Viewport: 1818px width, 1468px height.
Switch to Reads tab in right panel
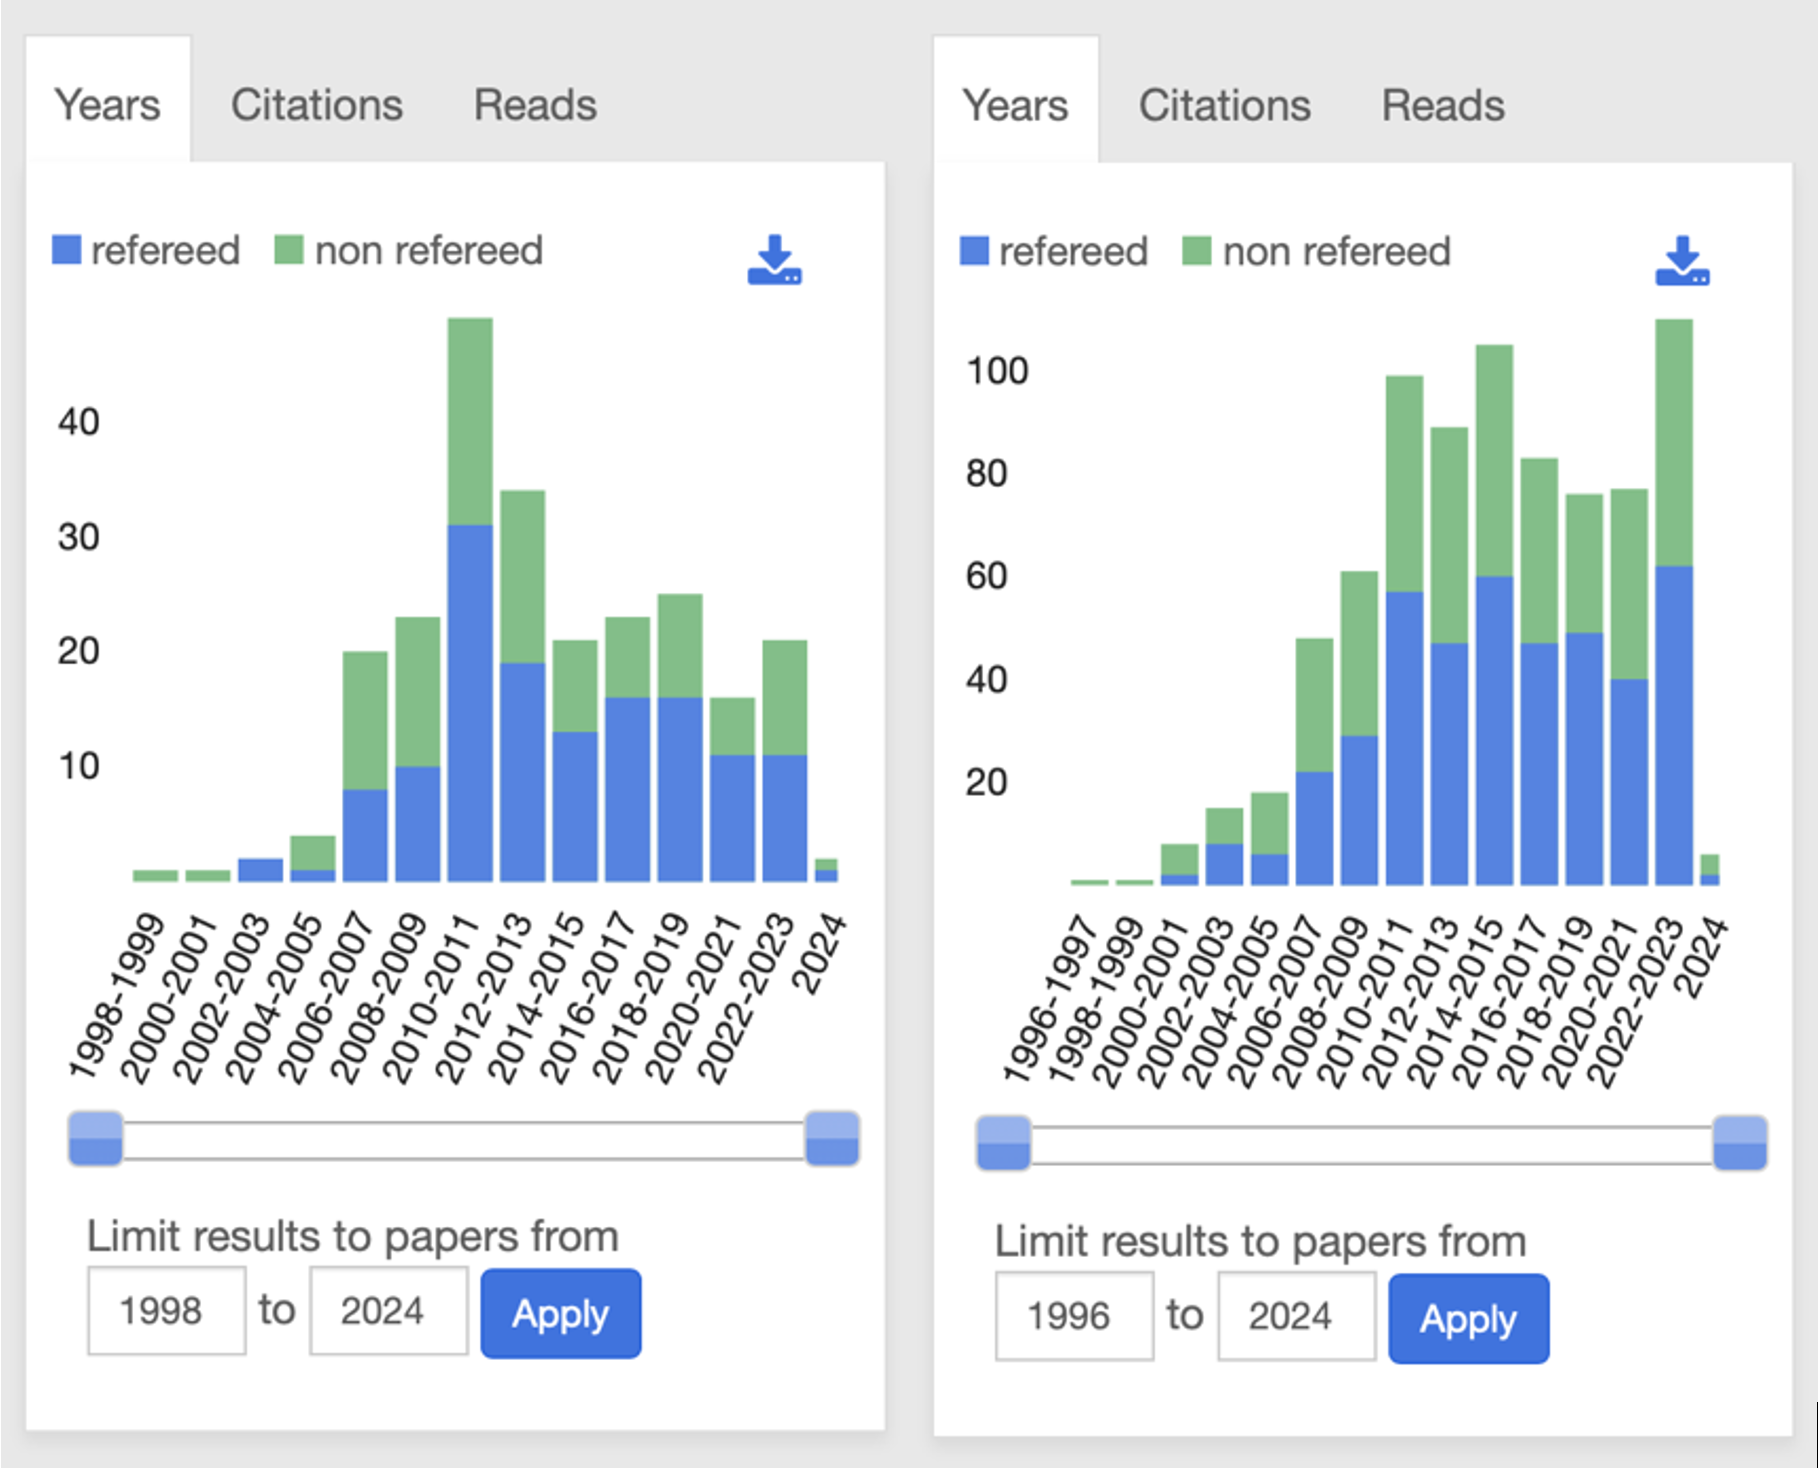[x=1442, y=106]
